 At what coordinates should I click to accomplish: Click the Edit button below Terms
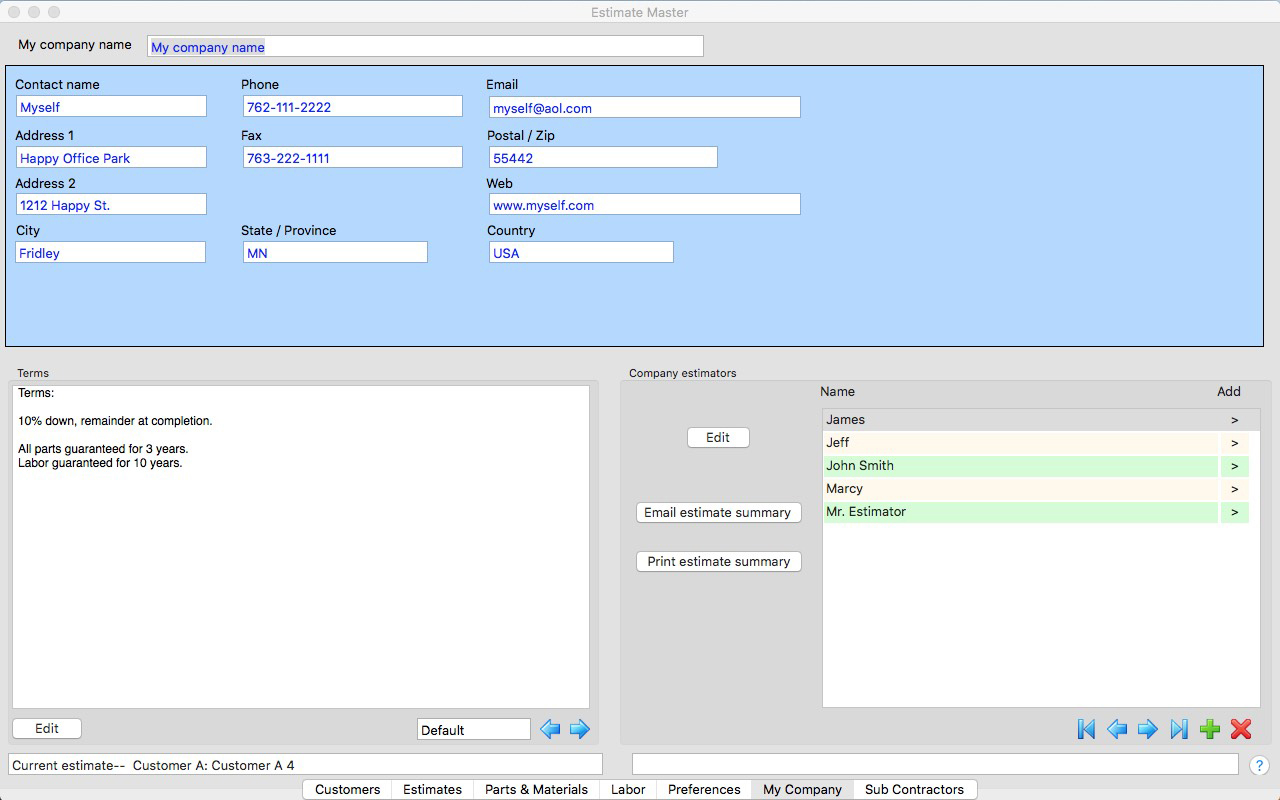47,729
